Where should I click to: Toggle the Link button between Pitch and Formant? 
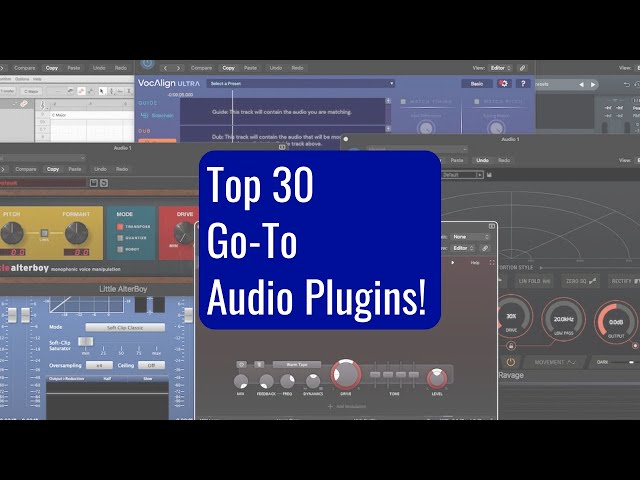click(44, 233)
